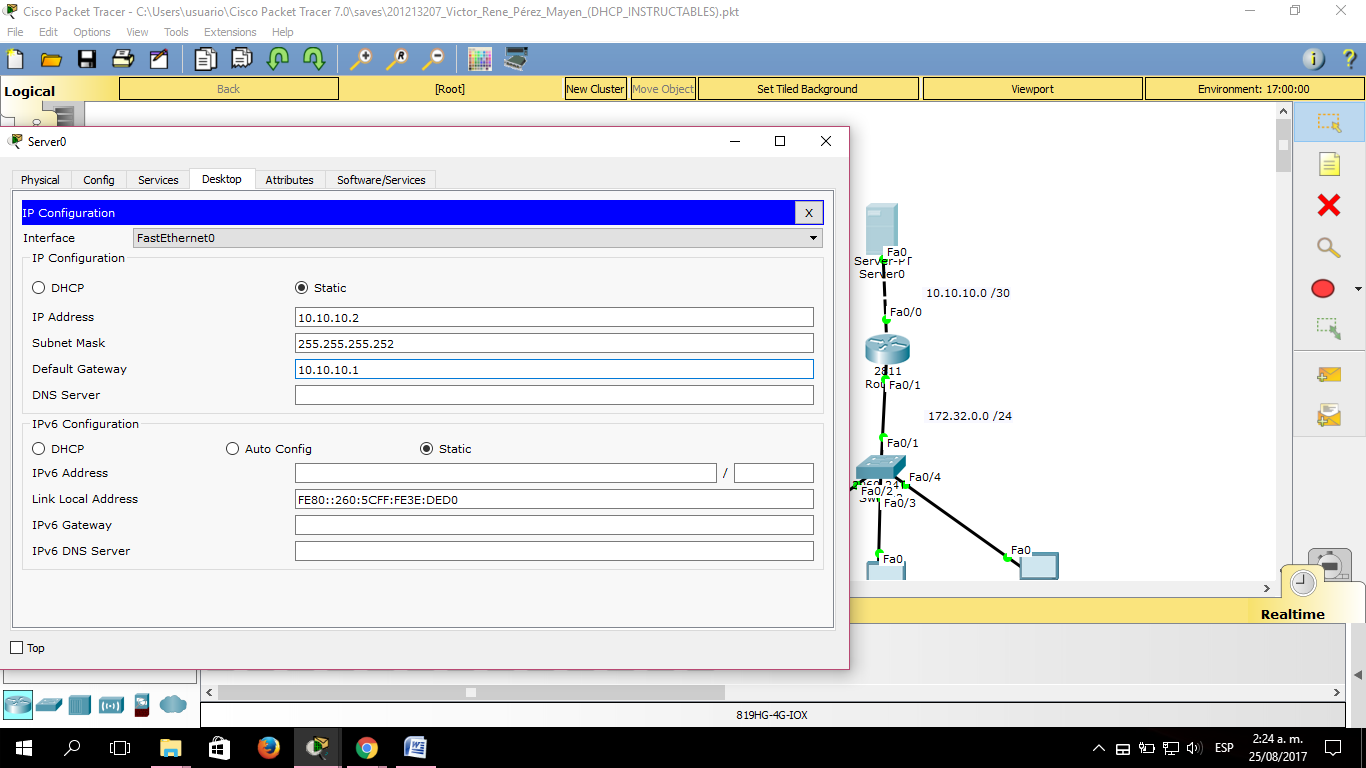Open the Interface FastEthernet0 dropdown
The height and width of the screenshot is (768, 1366).
812,238
